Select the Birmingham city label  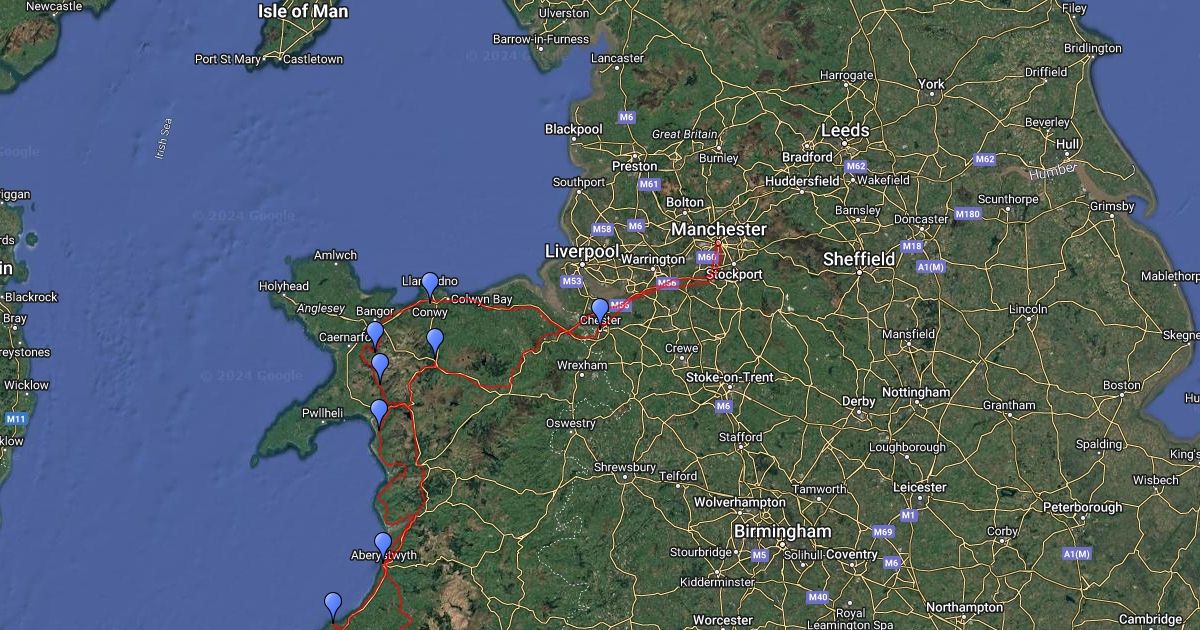pyautogui.click(x=782, y=531)
